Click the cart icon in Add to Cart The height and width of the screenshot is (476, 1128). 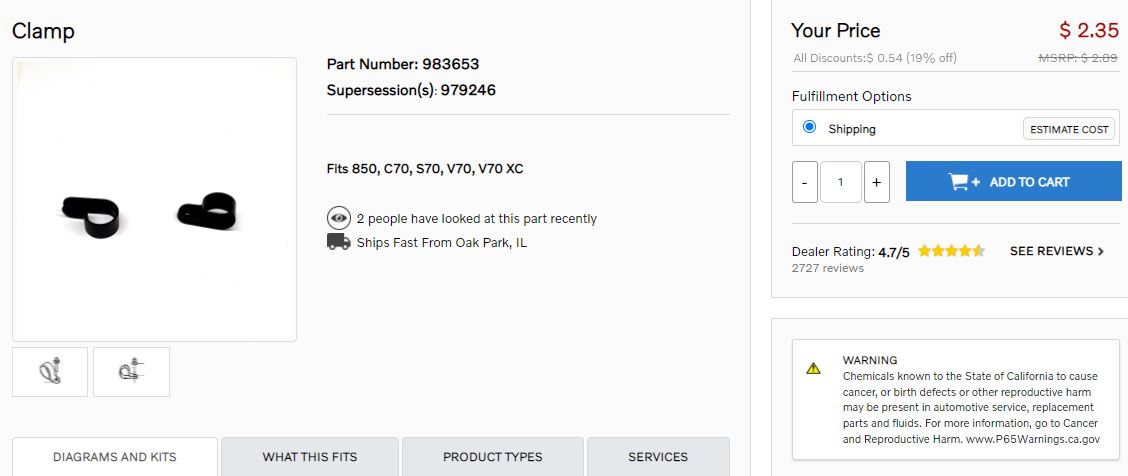[964, 182]
